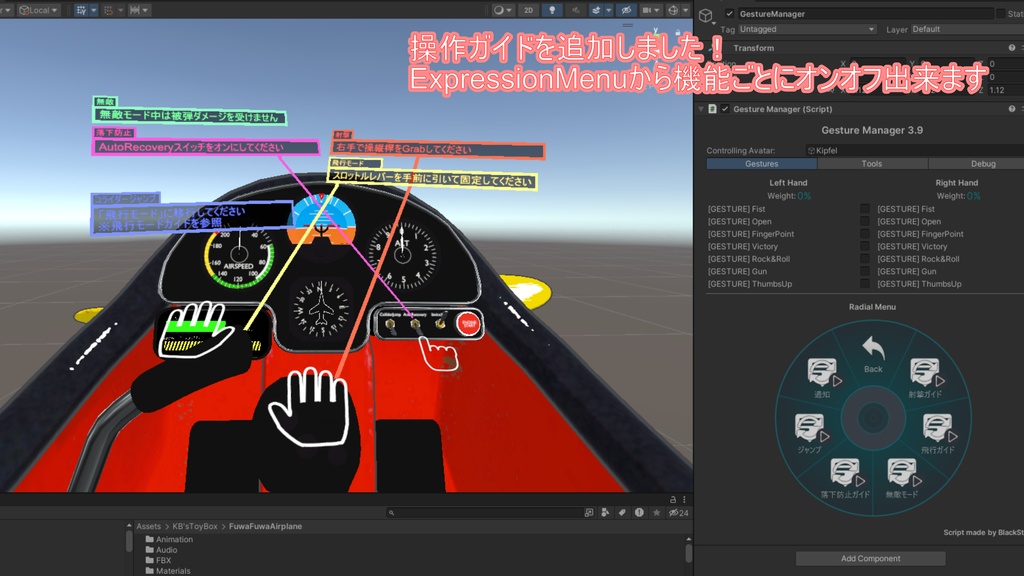Select 落下防止ガイド item in Radial Menu
The width and height of the screenshot is (1024, 576).
846,478
